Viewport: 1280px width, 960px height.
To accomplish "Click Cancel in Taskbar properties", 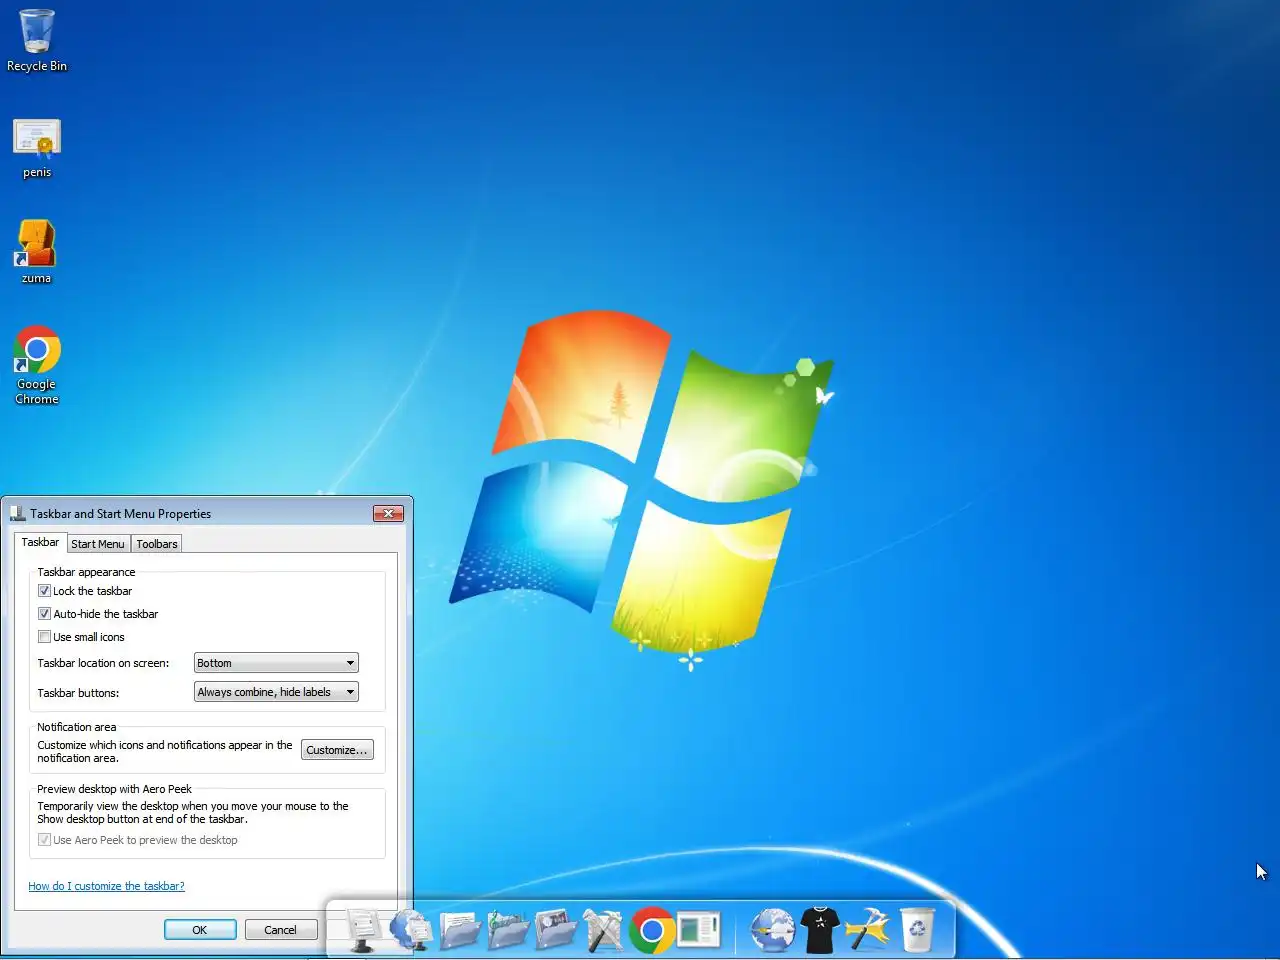I will pyautogui.click(x=280, y=930).
